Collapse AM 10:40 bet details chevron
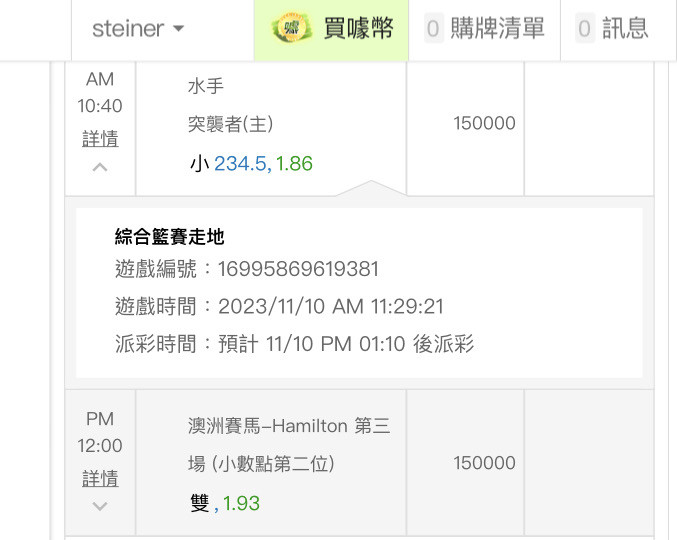 (100, 167)
